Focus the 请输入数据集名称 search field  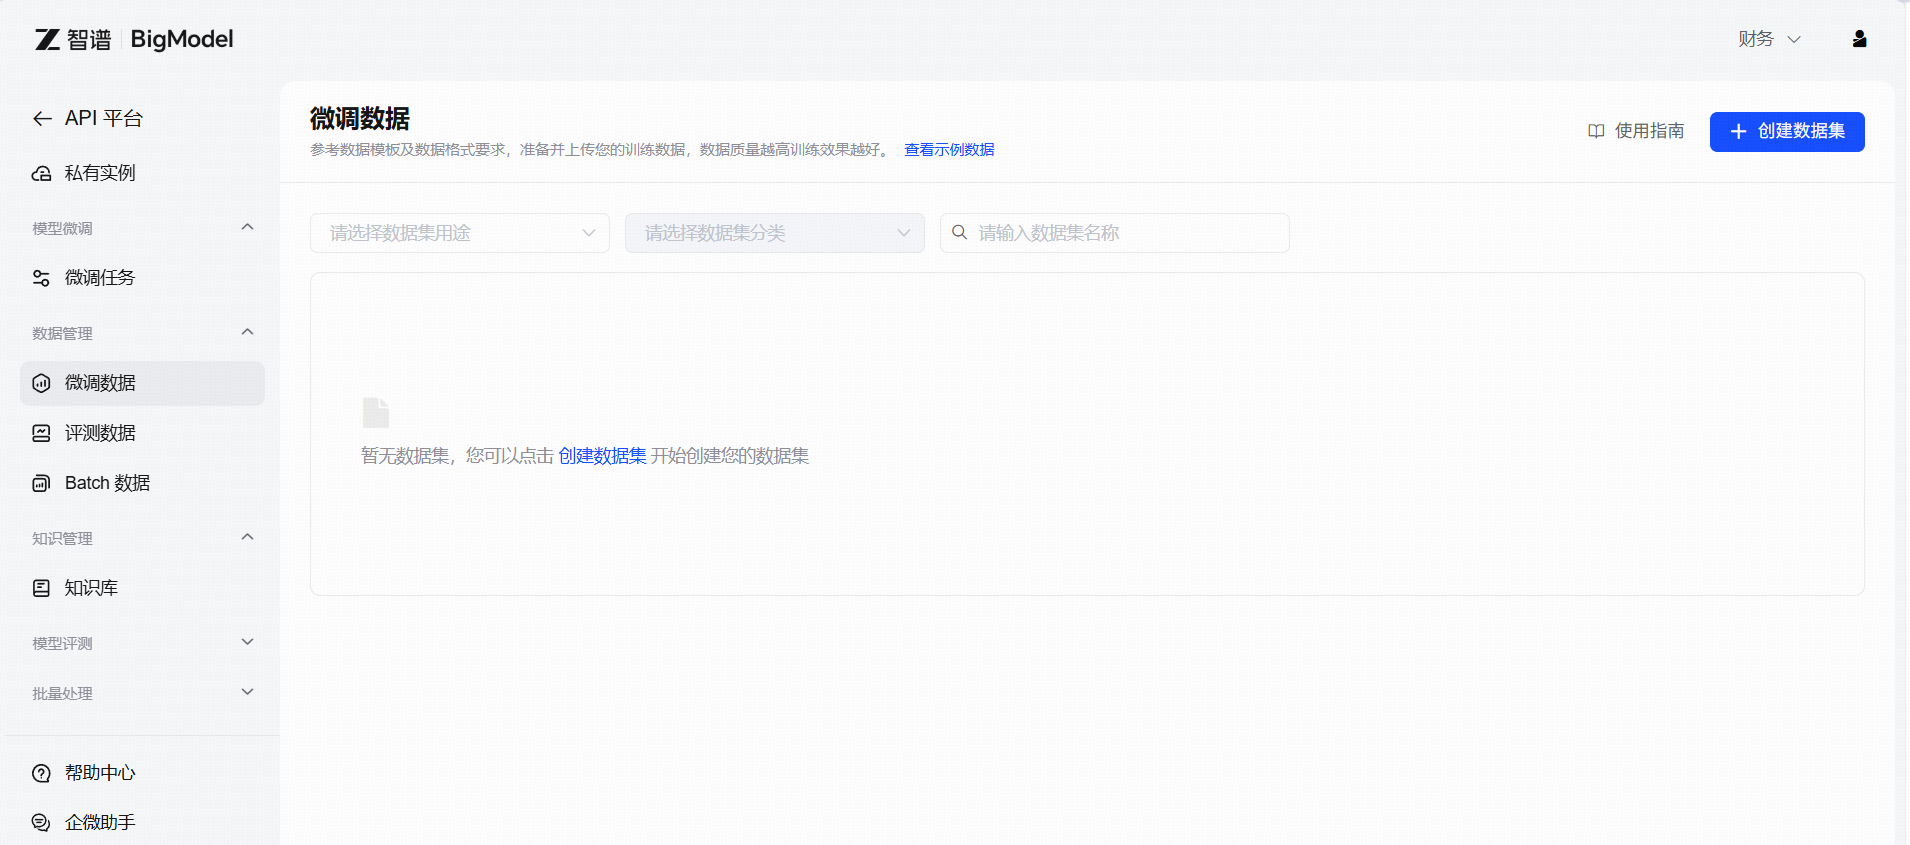1125,233
